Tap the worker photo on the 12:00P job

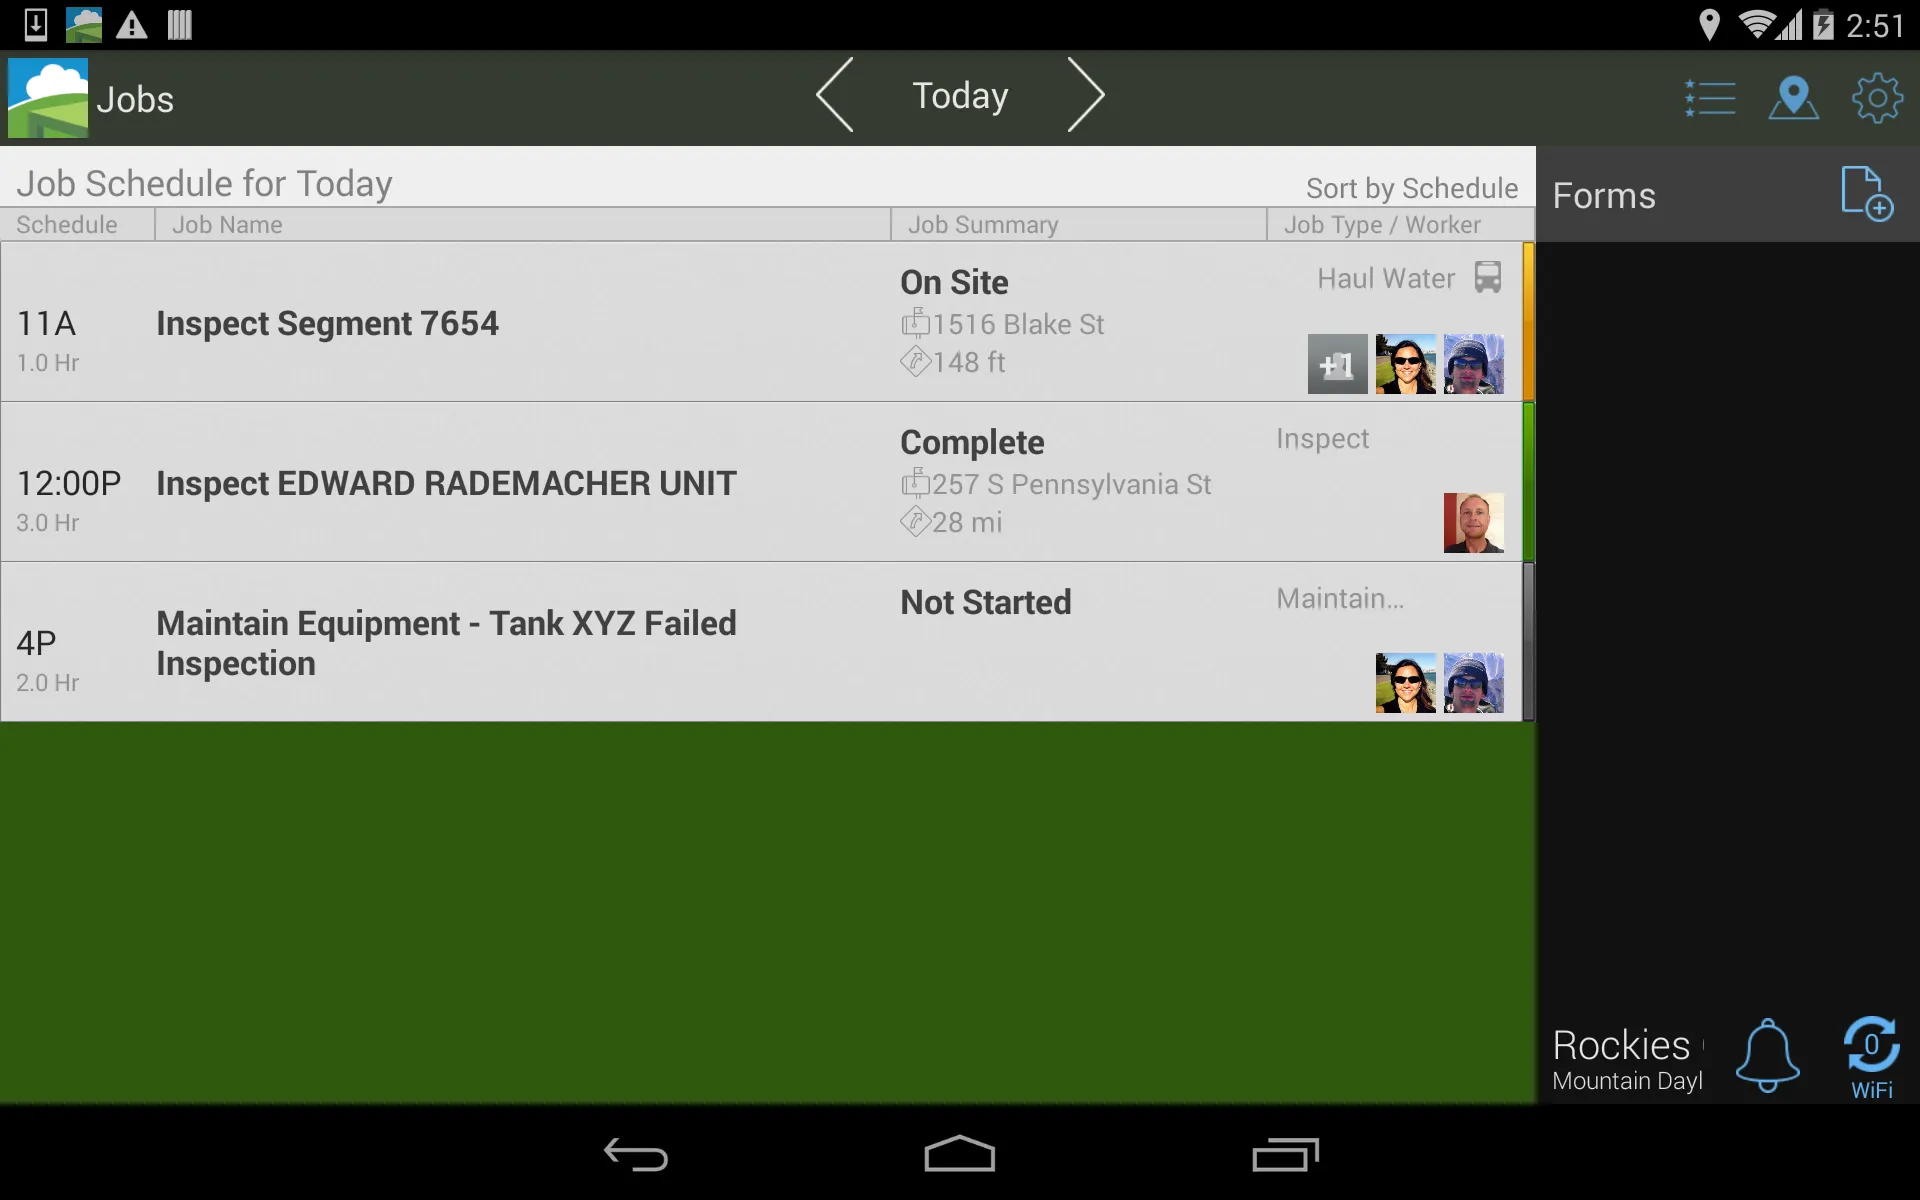1473,523
